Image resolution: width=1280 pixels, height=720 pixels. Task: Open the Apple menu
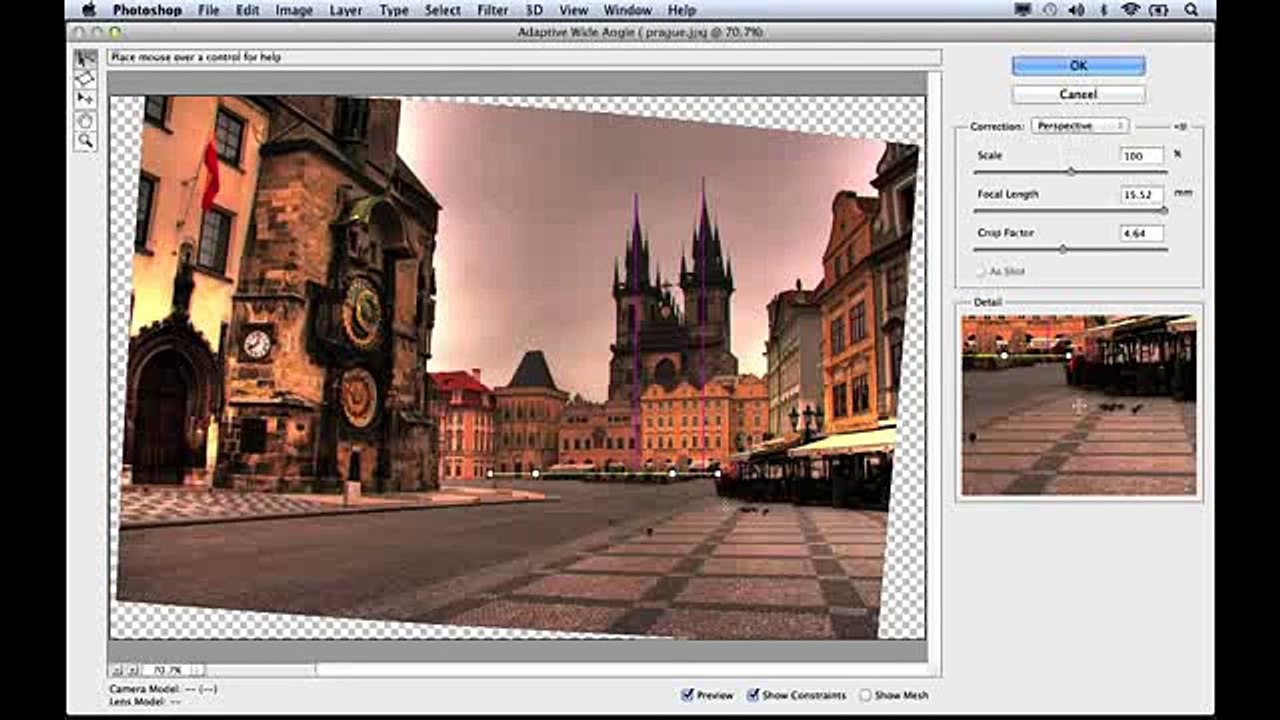coord(88,10)
